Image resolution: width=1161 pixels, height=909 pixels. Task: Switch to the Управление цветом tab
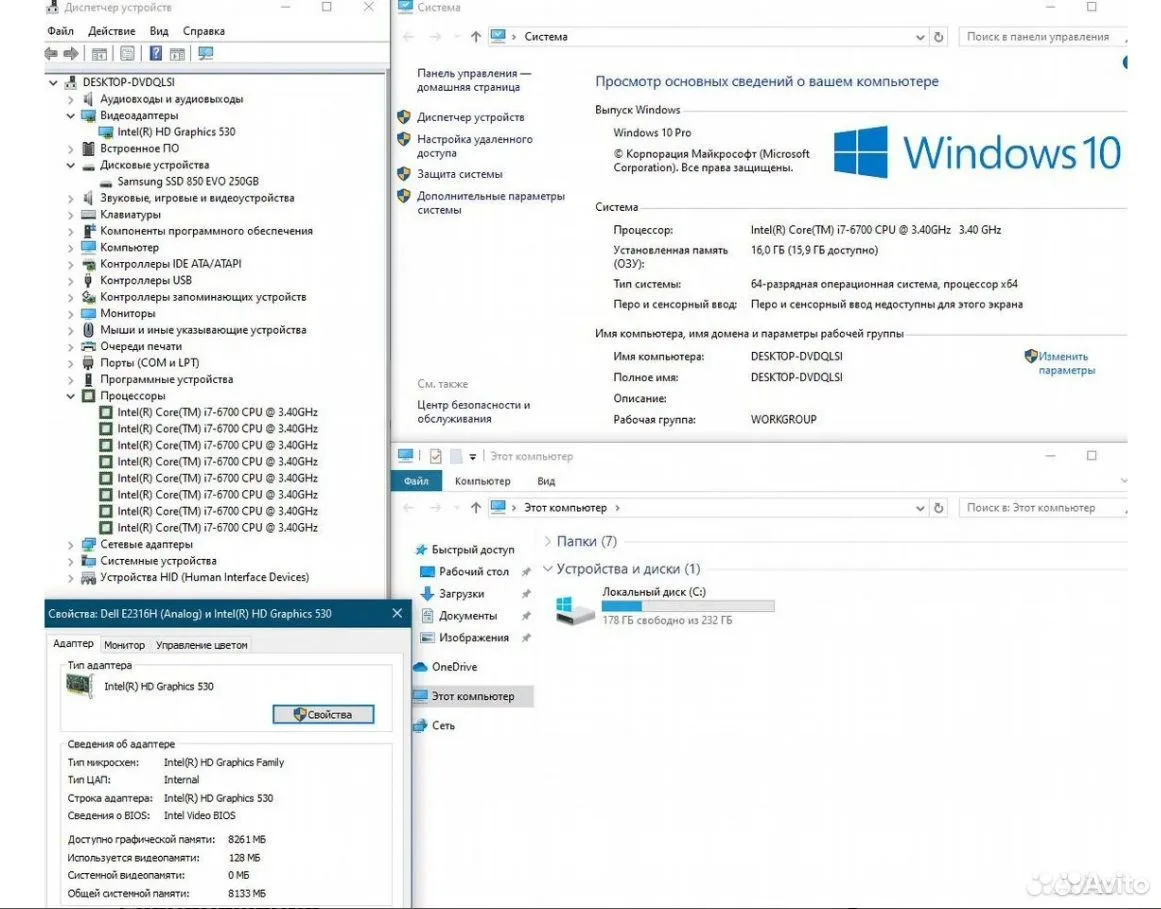[x=201, y=645]
